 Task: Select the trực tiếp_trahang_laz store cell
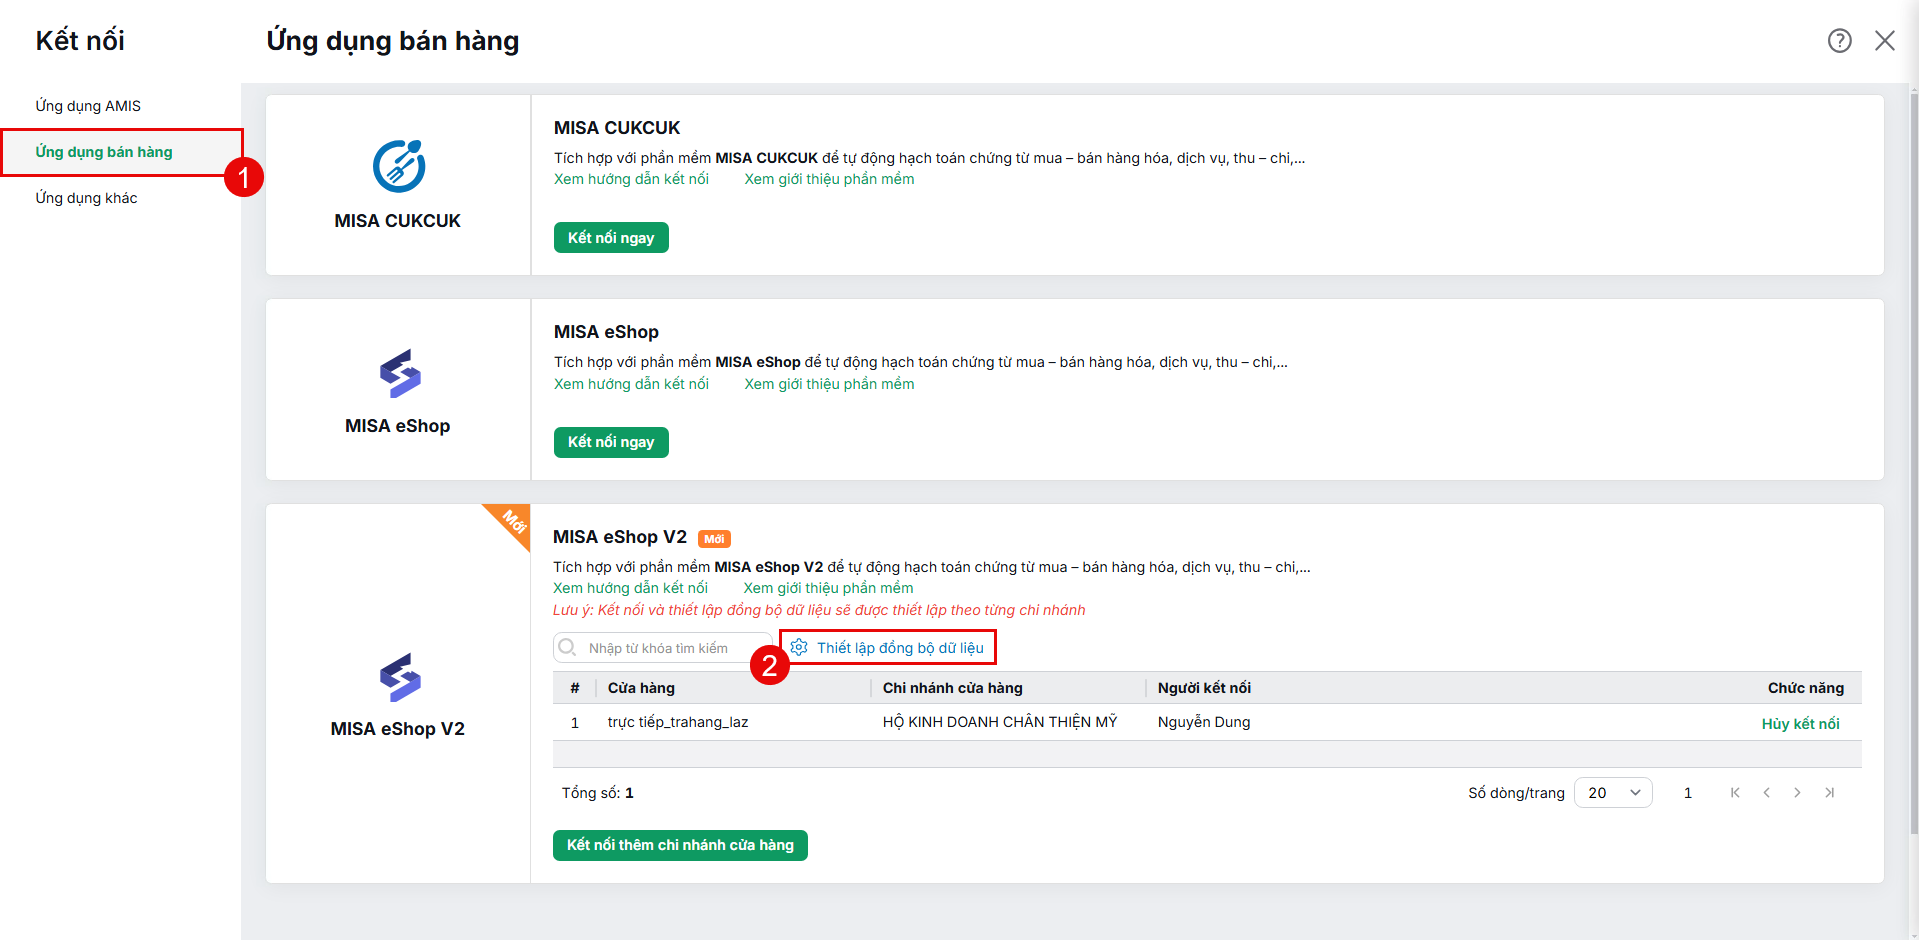click(x=677, y=722)
